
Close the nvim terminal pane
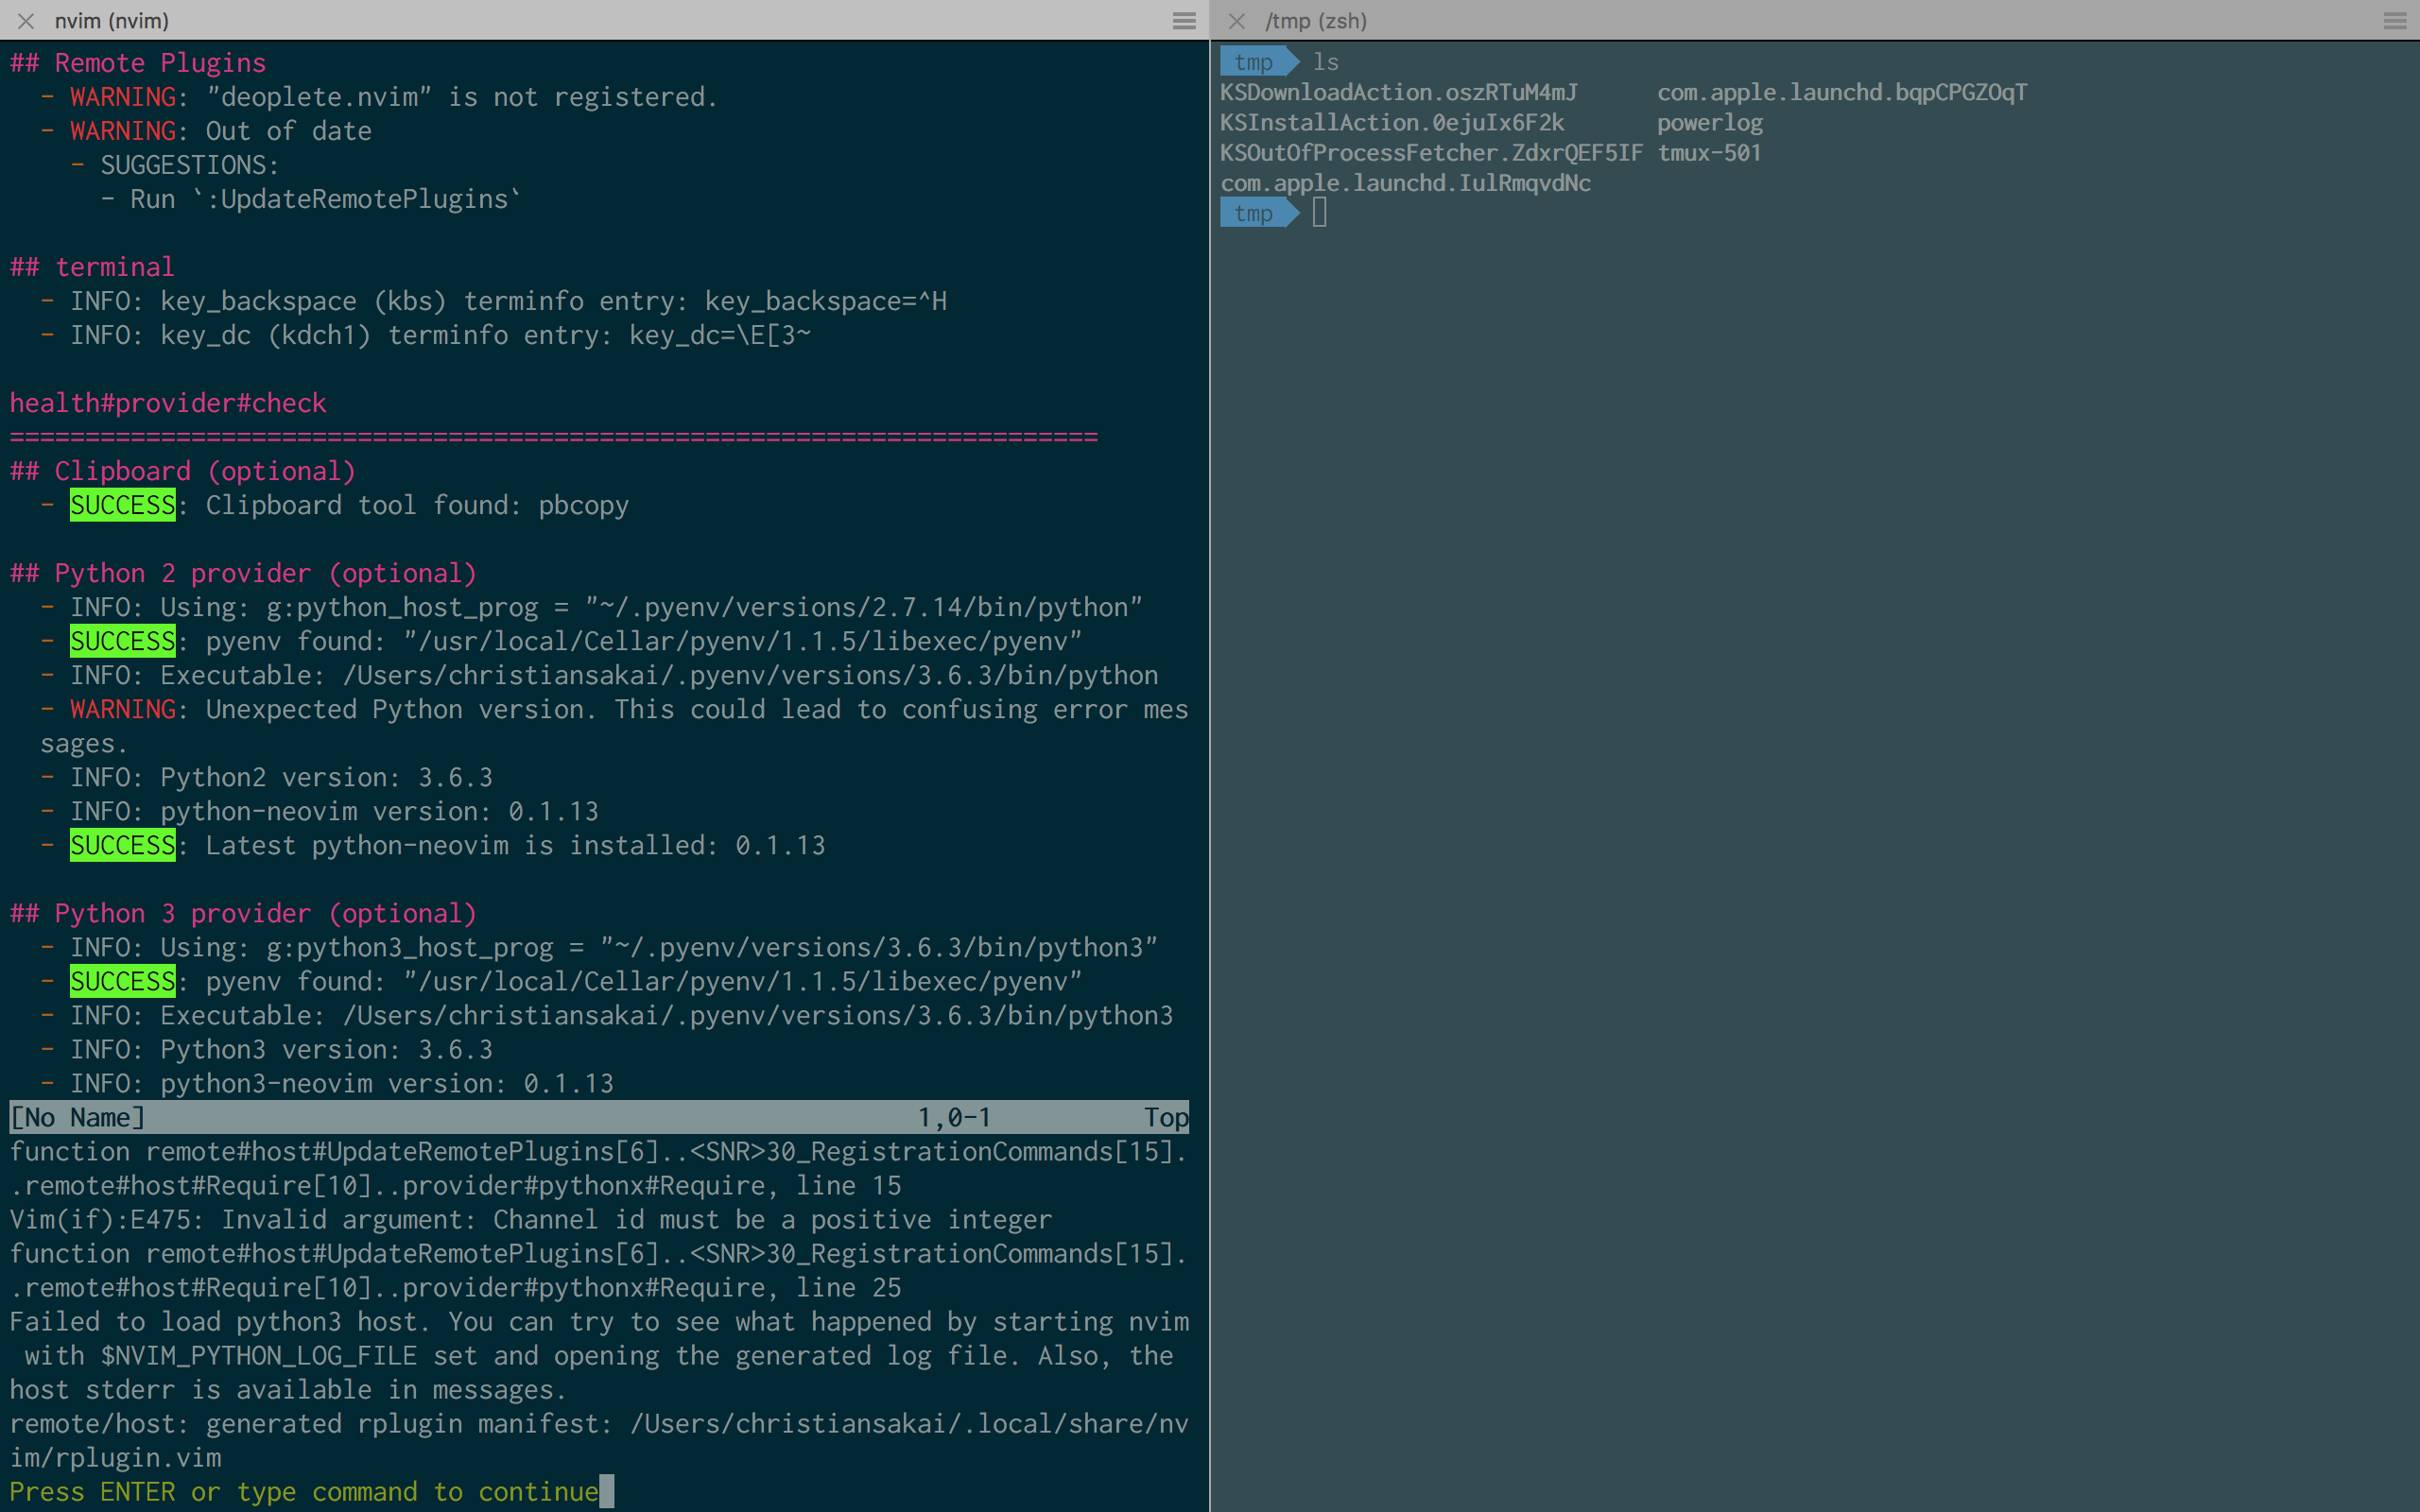(x=26, y=21)
